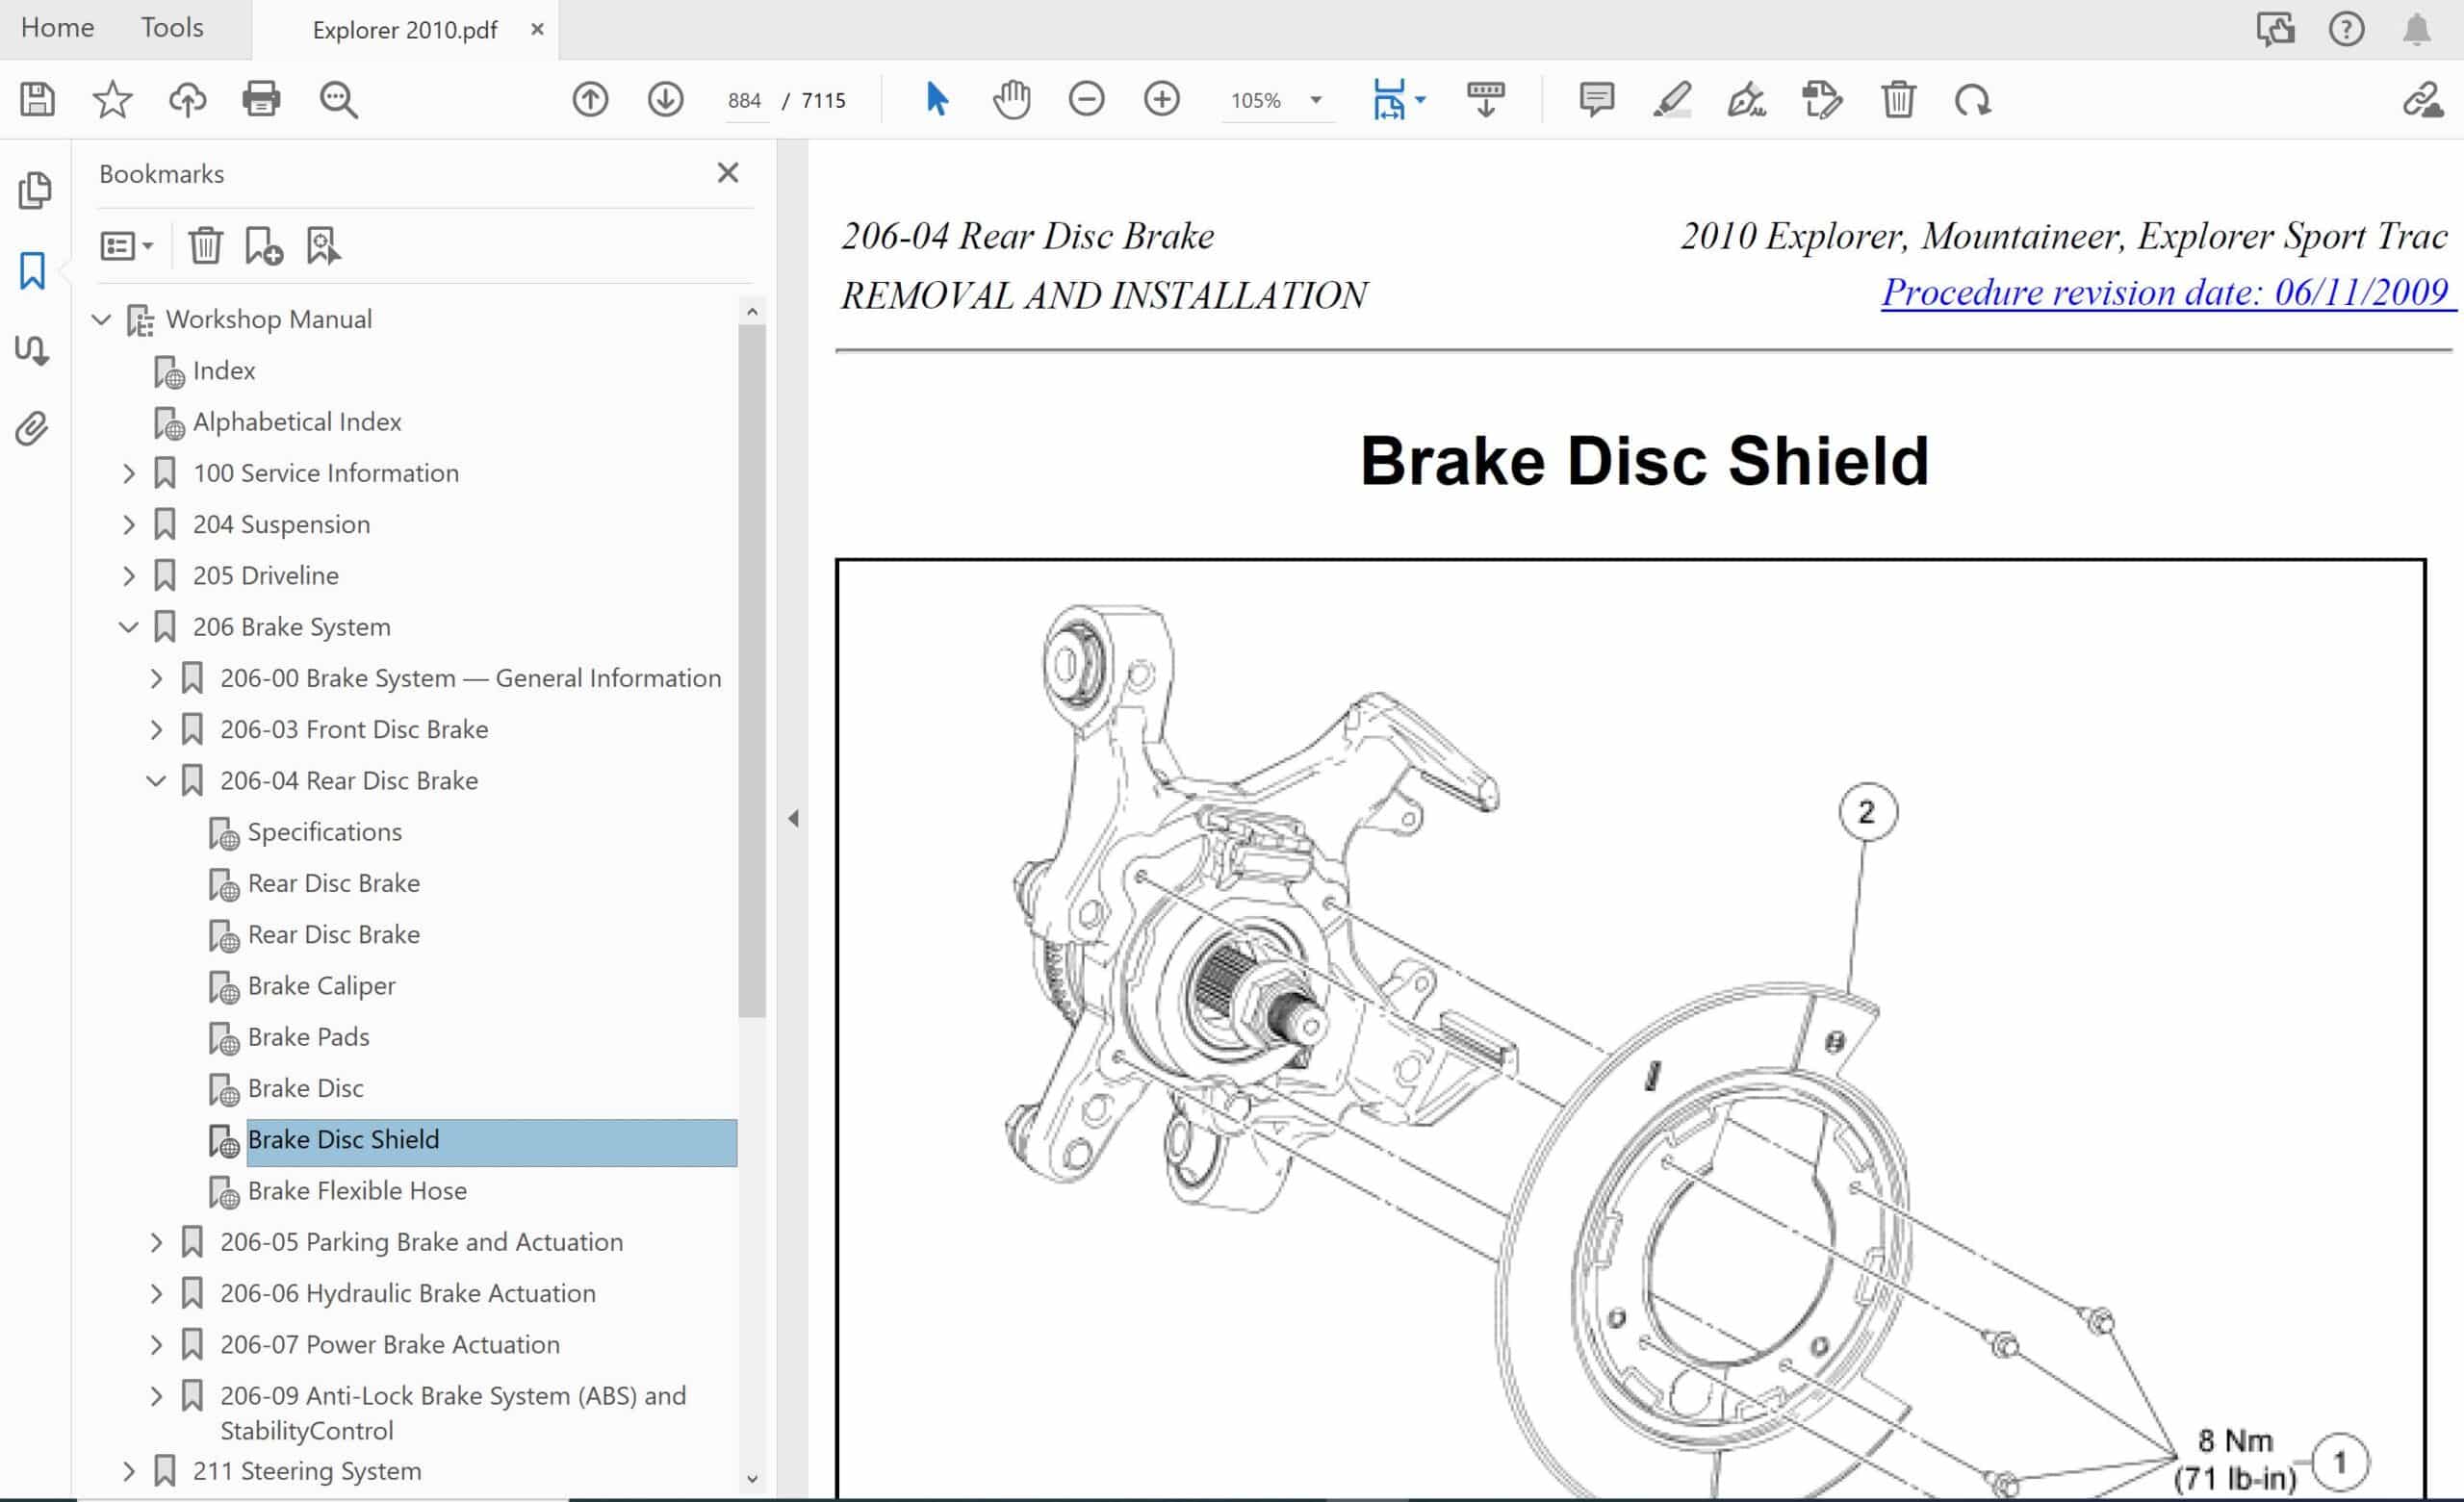Open the sign document tool
Screen dimensions: 2464x1502
pos(1746,100)
